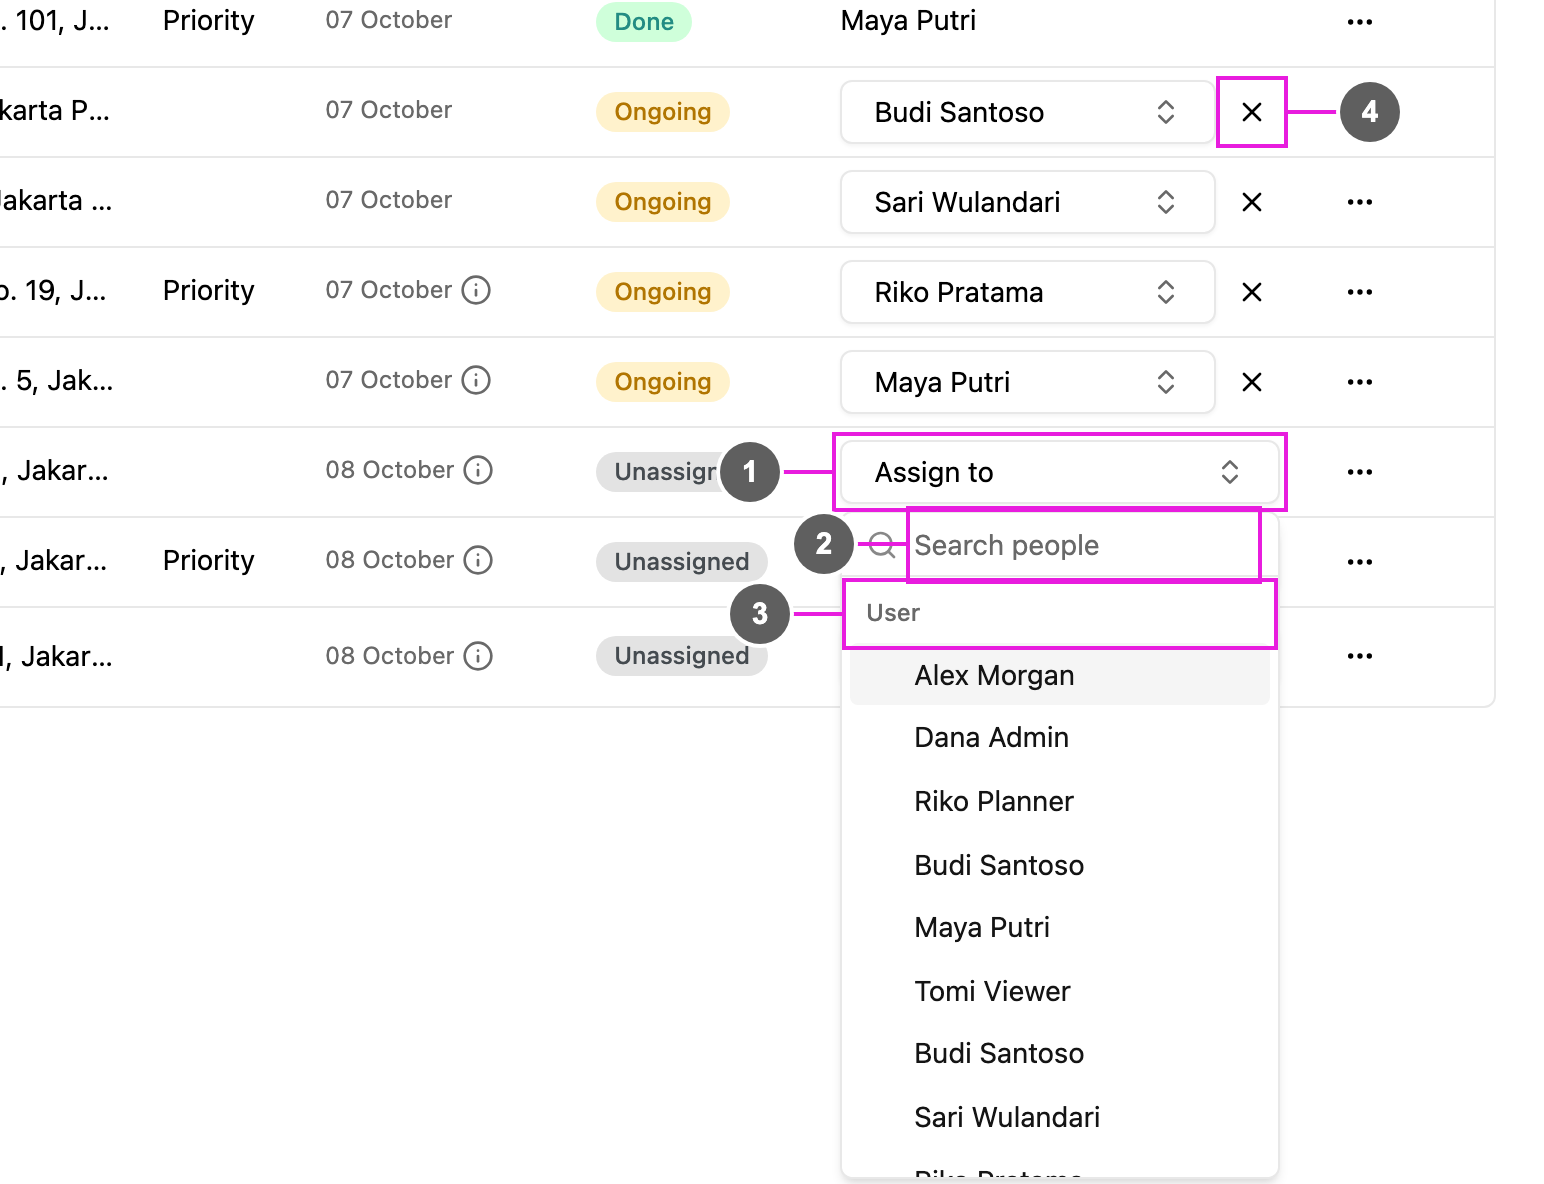Click the Done status badge
1544x1184 pixels.
click(644, 22)
